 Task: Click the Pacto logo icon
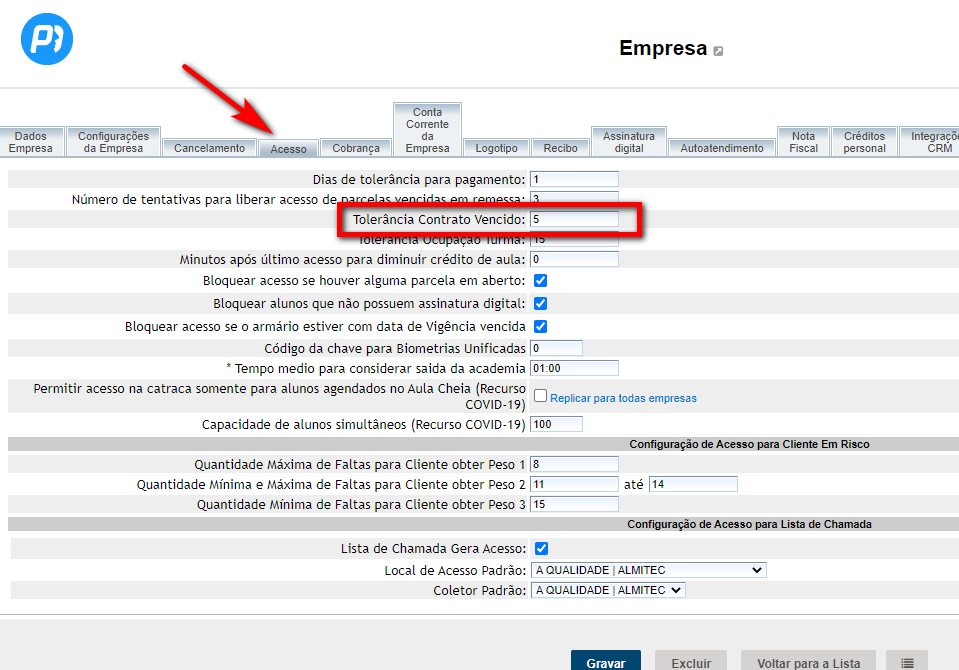47,40
